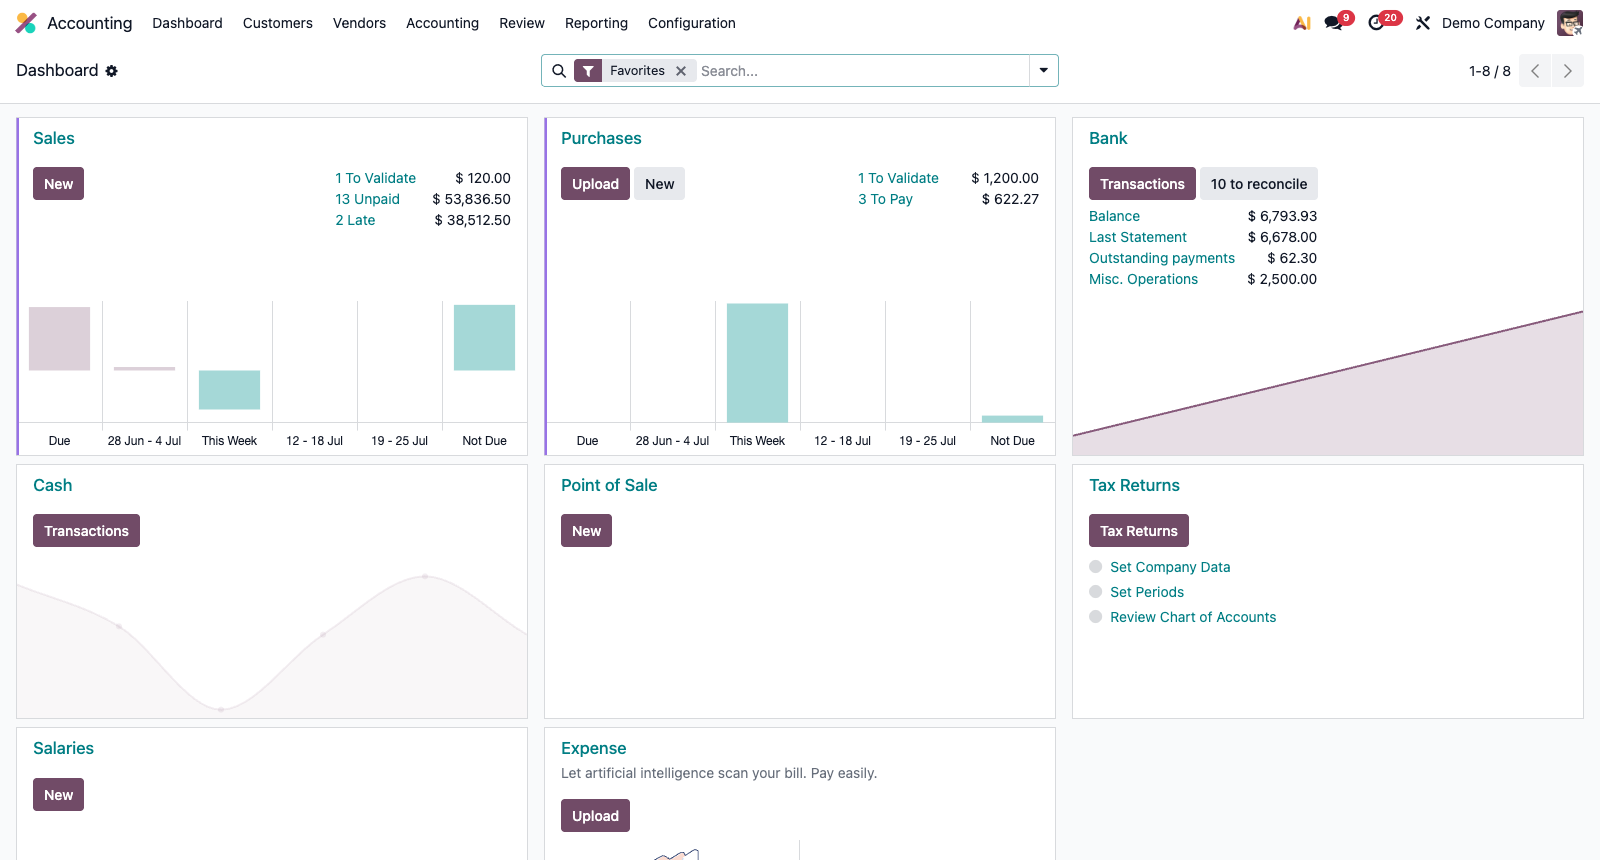
Task: Open the 3 To Pay bills link
Action: pyautogui.click(x=885, y=199)
